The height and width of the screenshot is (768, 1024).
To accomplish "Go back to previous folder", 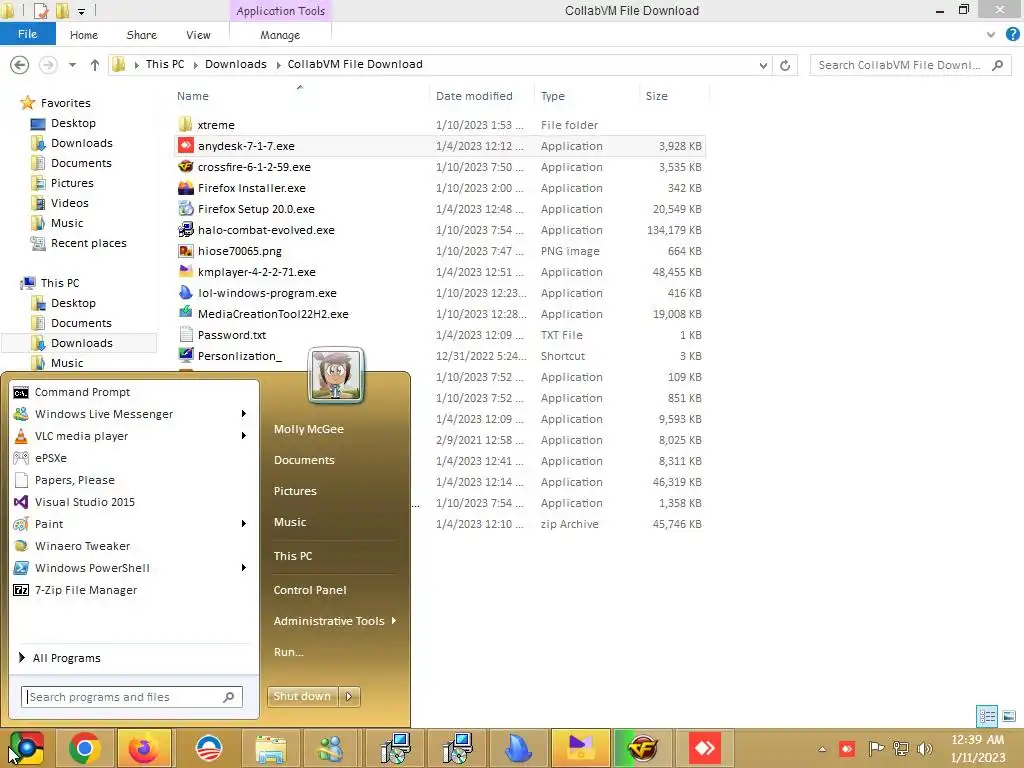I will (20, 65).
